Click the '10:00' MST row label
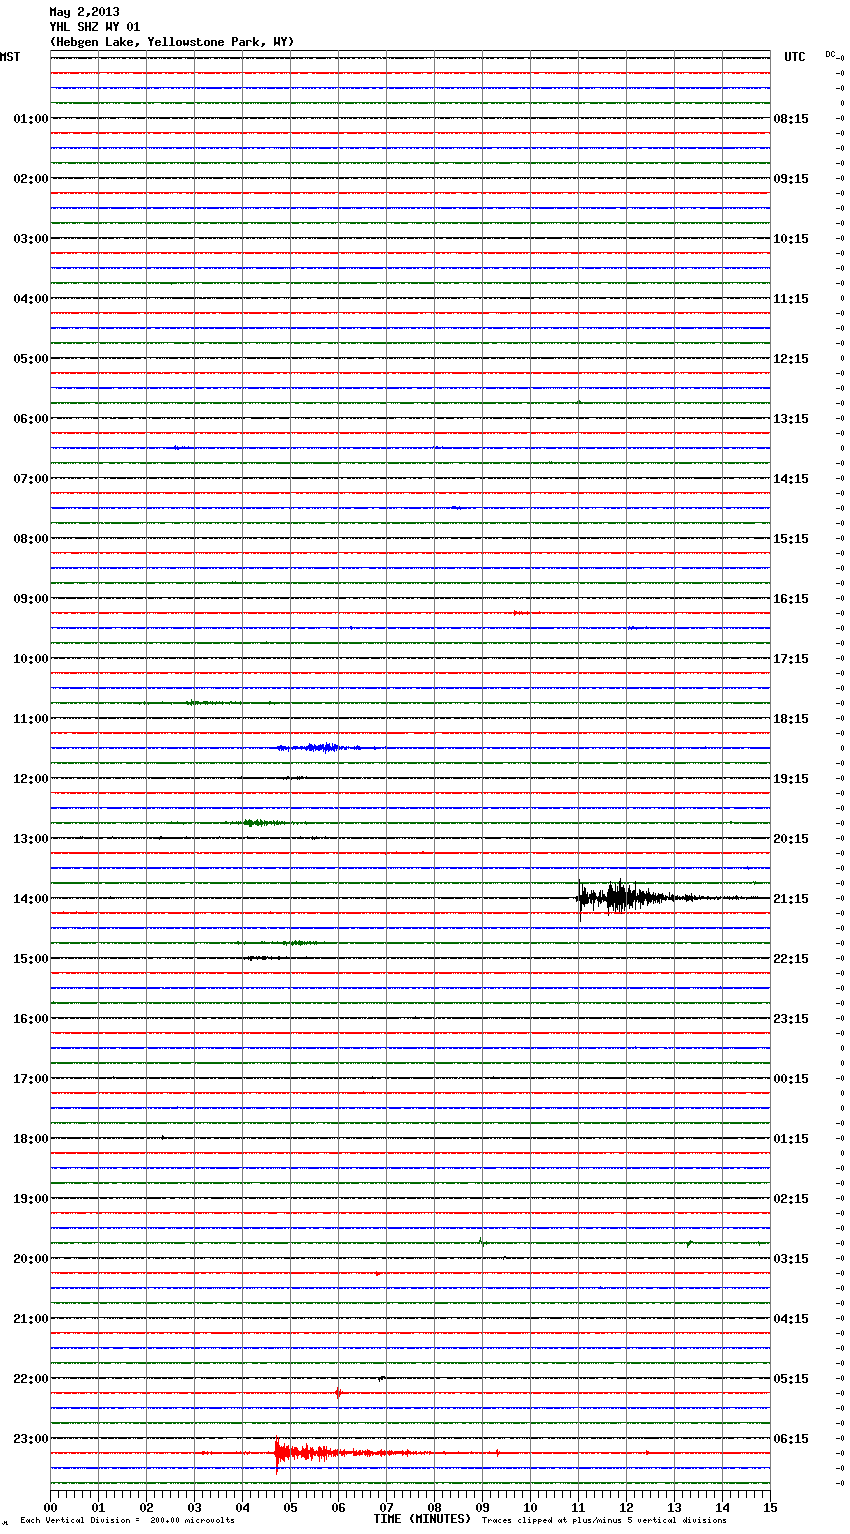This screenshot has width=850, height=1534. (31, 659)
